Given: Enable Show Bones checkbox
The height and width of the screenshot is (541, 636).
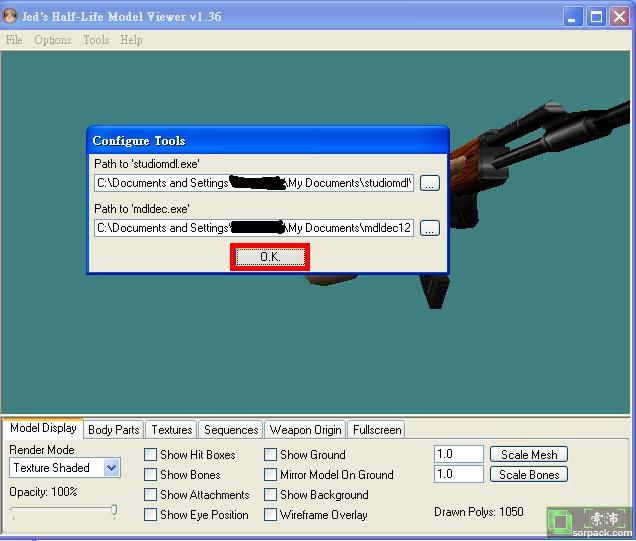Looking at the screenshot, I should click(150, 474).
